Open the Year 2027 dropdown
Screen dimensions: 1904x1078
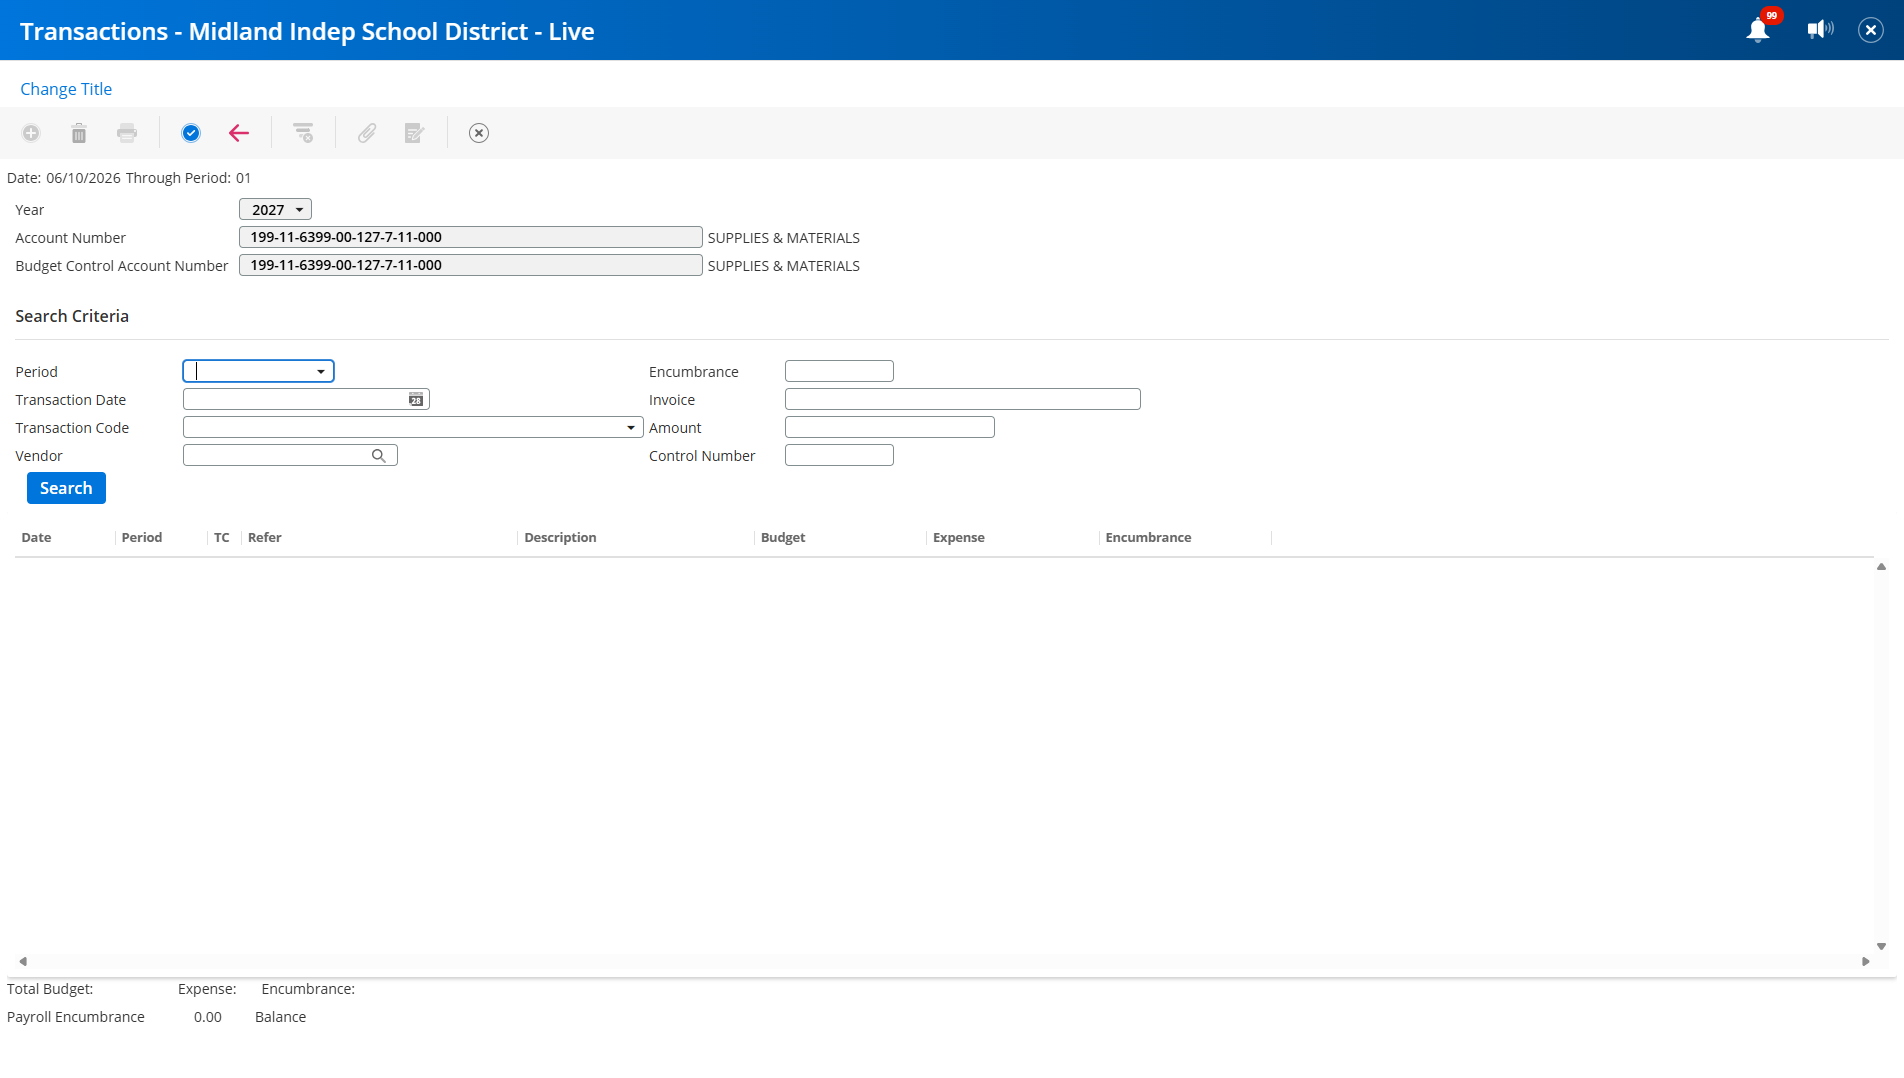(x=276, y=209)
